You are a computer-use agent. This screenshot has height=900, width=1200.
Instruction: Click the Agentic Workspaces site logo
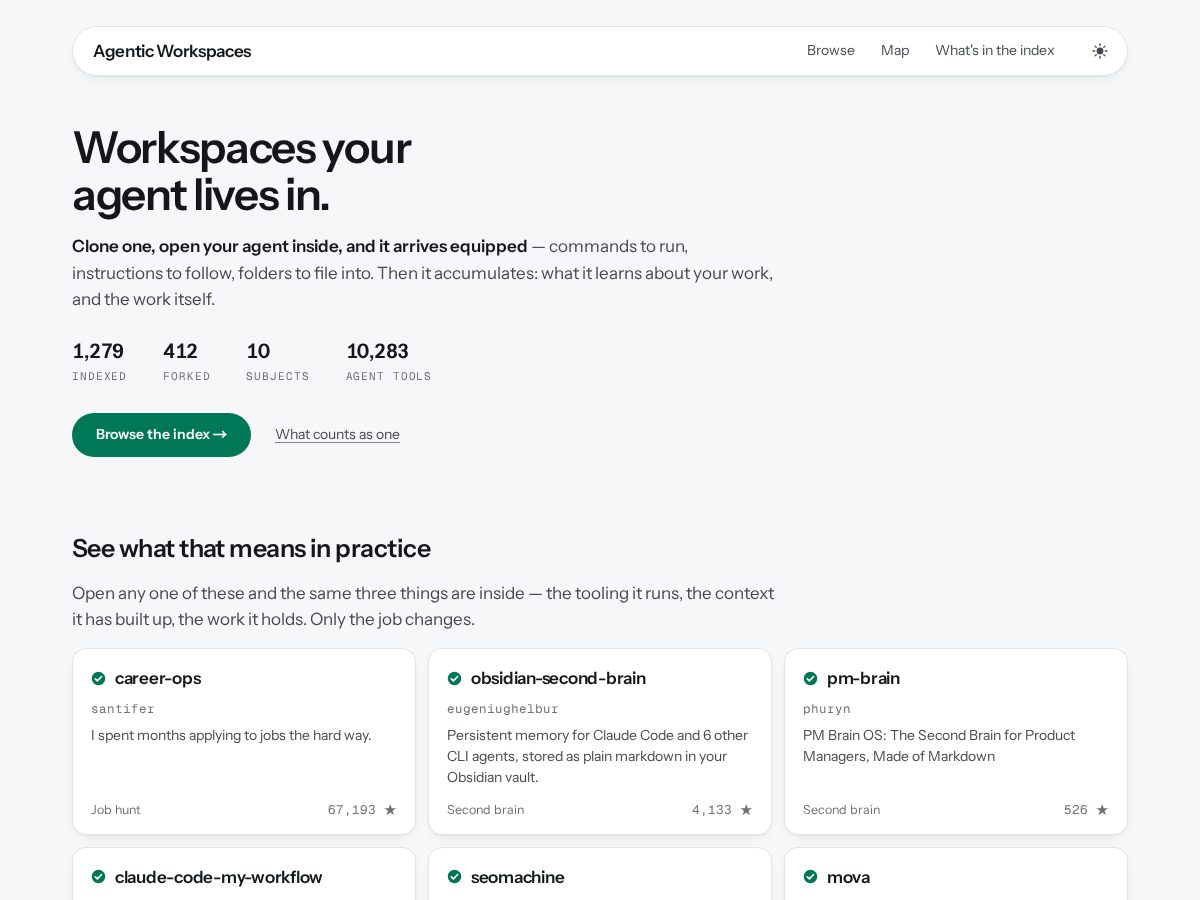click(x=172, y=51)
